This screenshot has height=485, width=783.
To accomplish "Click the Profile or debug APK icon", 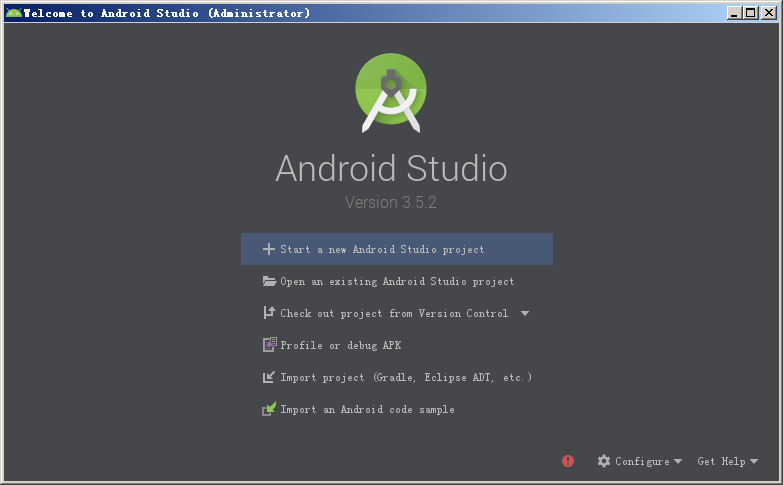I will coord(270,345).
